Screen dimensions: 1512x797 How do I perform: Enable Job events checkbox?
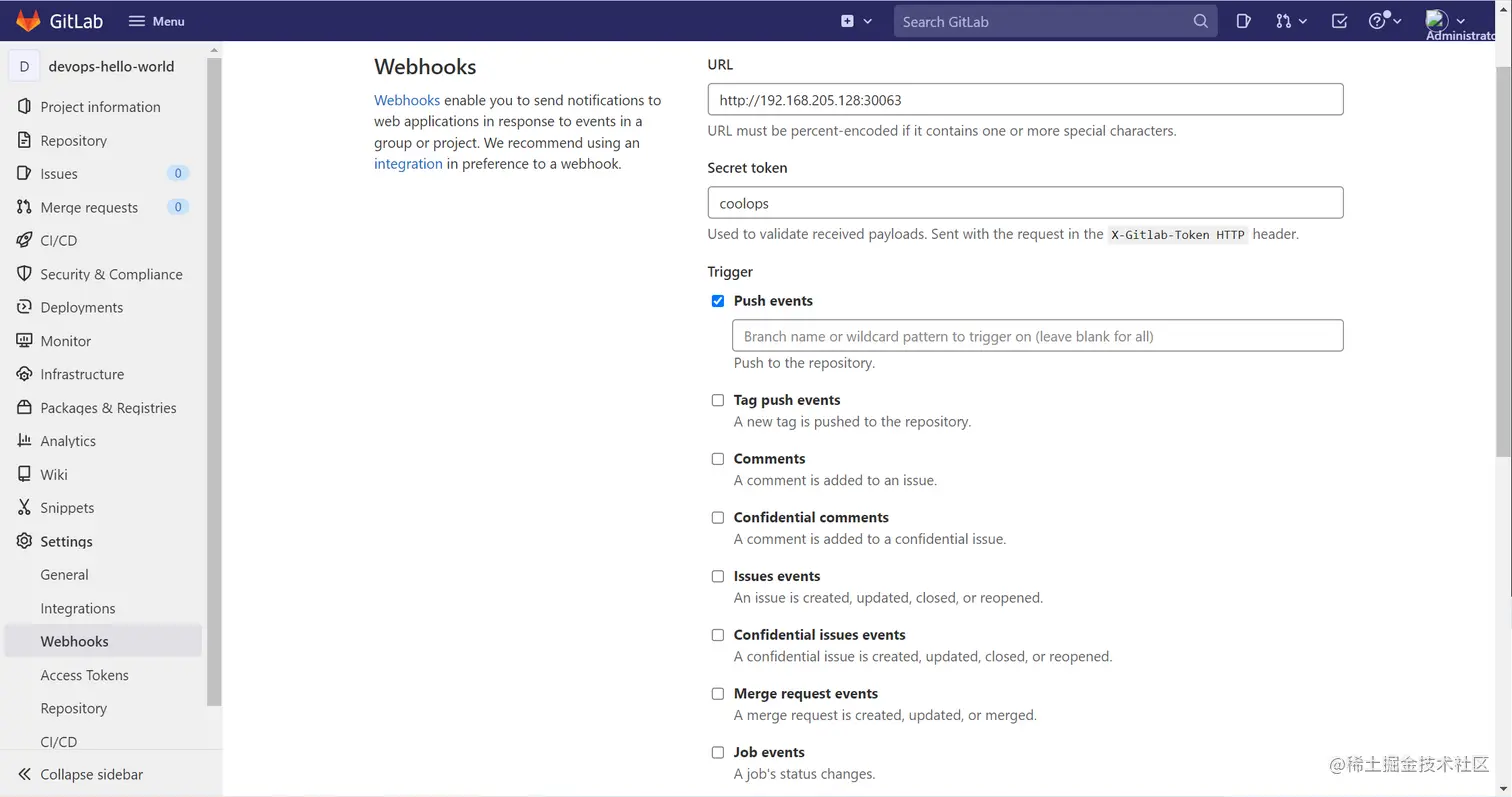[x=717, y=752]
